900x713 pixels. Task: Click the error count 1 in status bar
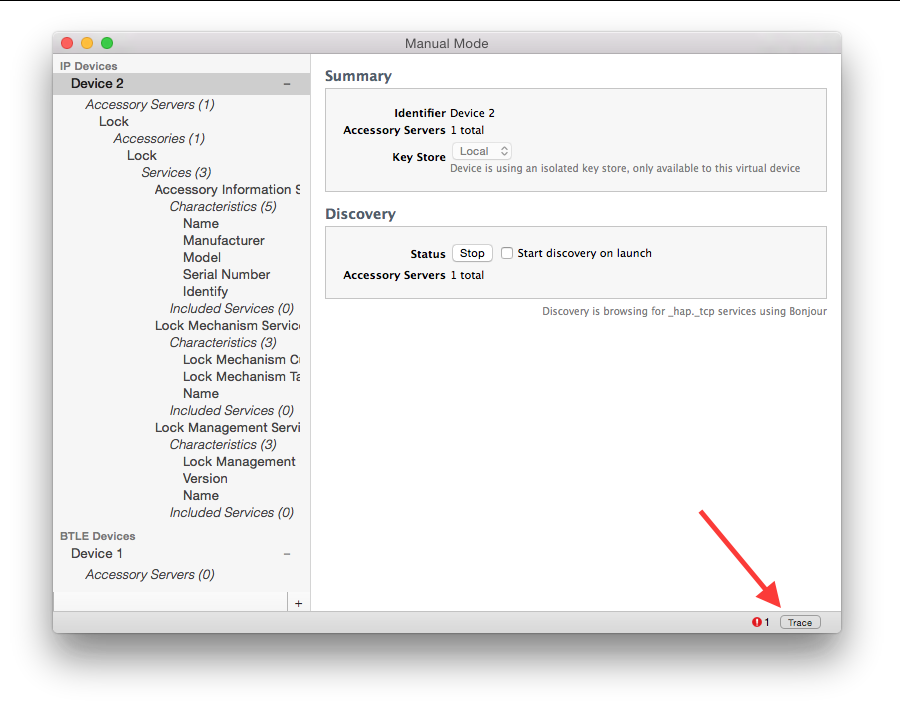[x=767, y=622]
